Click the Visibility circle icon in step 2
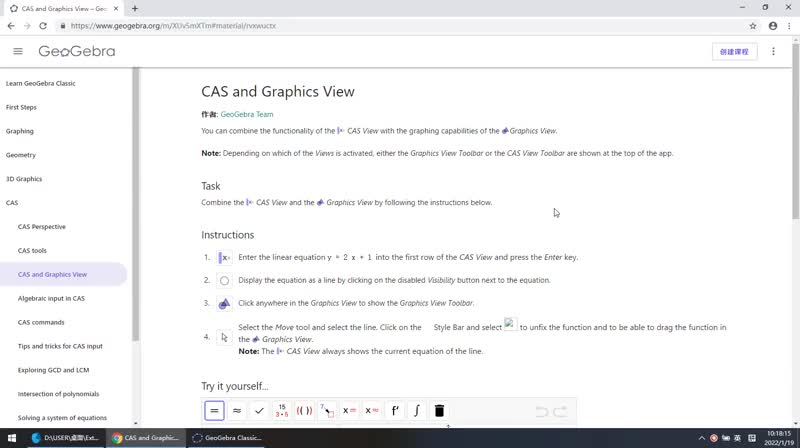The width and height of the screenshot is (800, 448). pos(224,281)
